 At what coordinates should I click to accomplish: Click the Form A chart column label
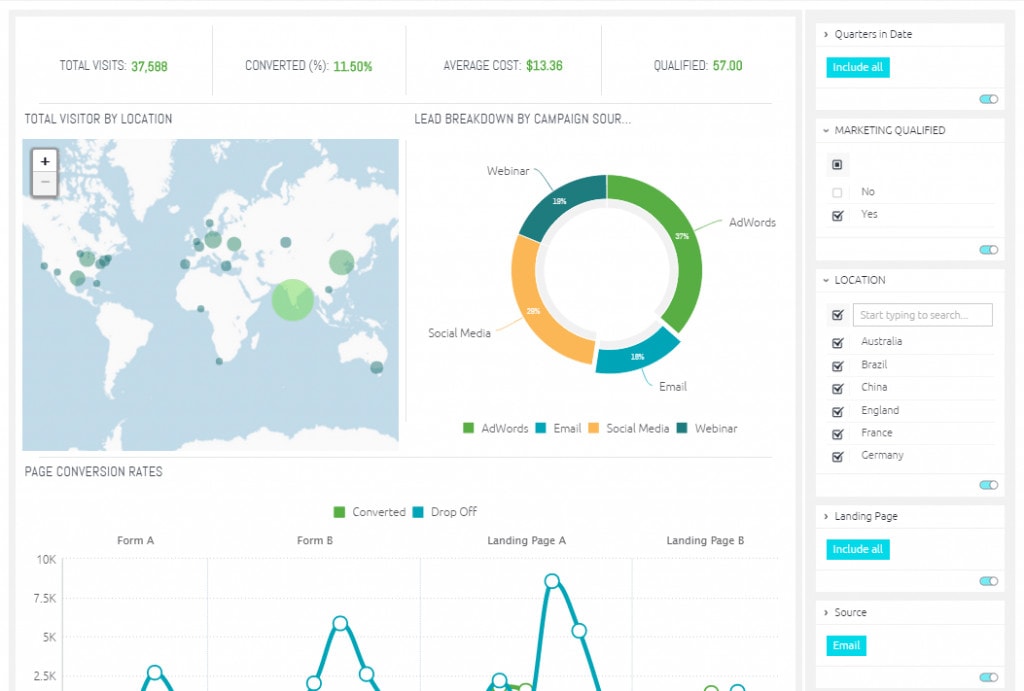point(135,541)
